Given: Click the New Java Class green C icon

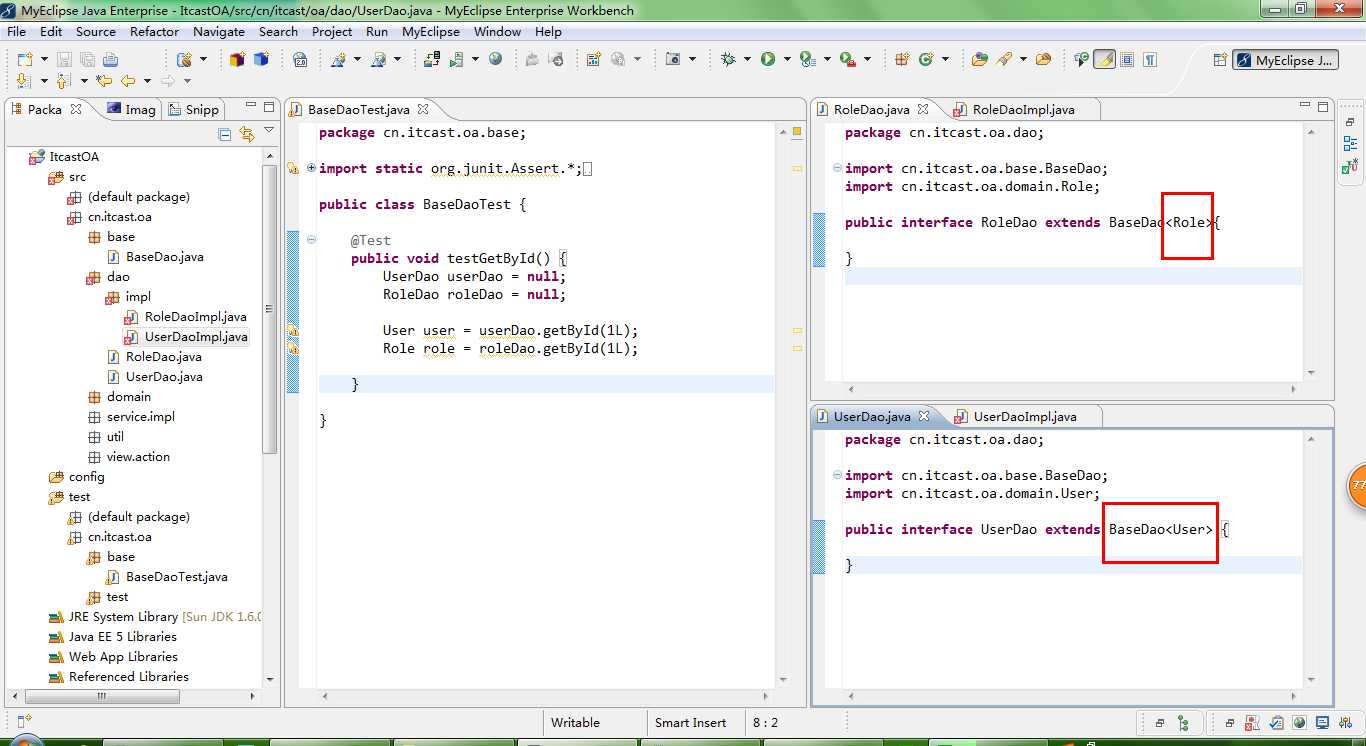Looking at the screenshot, I should click(926, 60).
